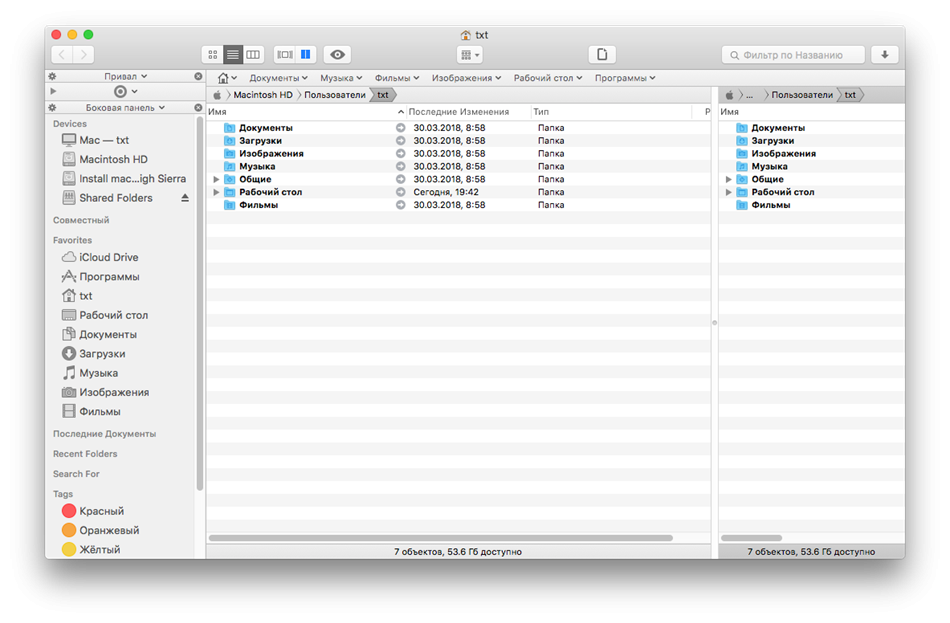
Task: Expand the Общие folder in left pane
Action: 216,179
